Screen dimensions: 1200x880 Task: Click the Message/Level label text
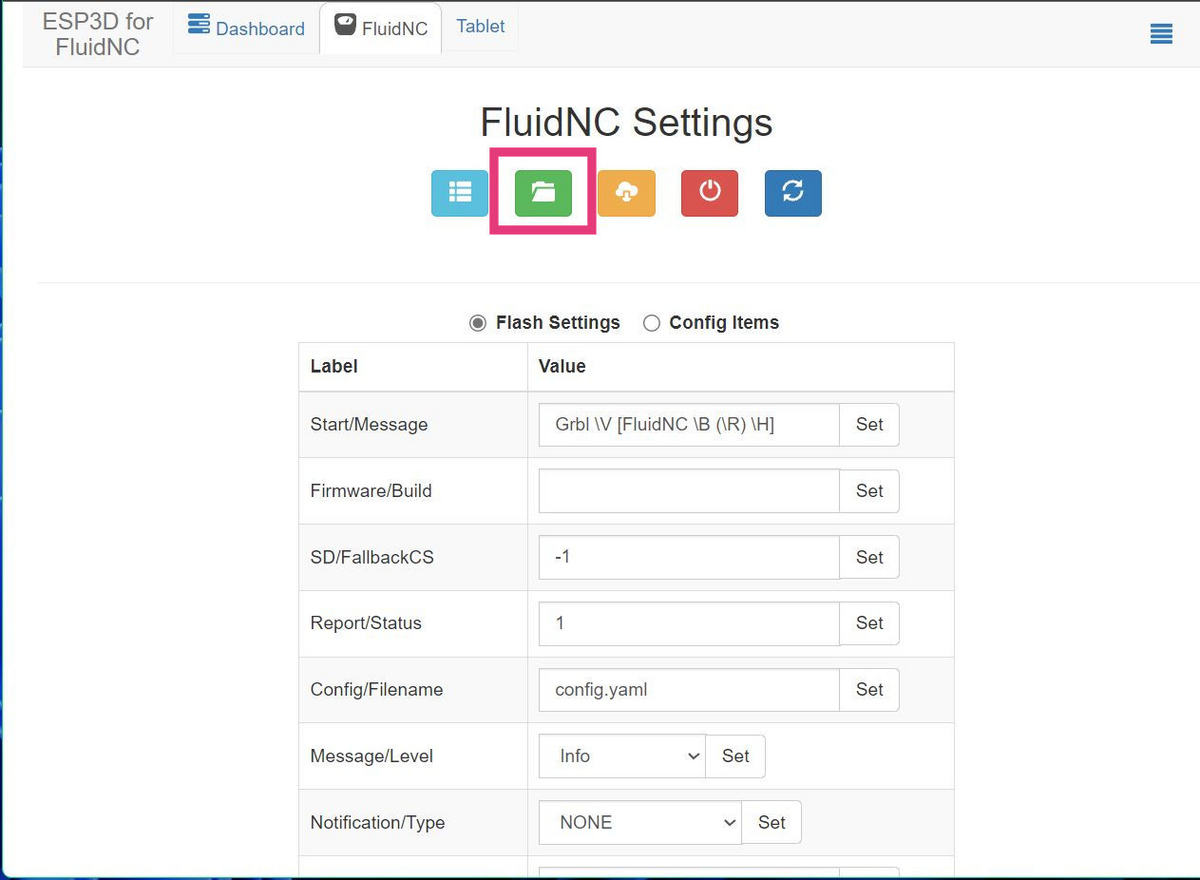(371, 756)
